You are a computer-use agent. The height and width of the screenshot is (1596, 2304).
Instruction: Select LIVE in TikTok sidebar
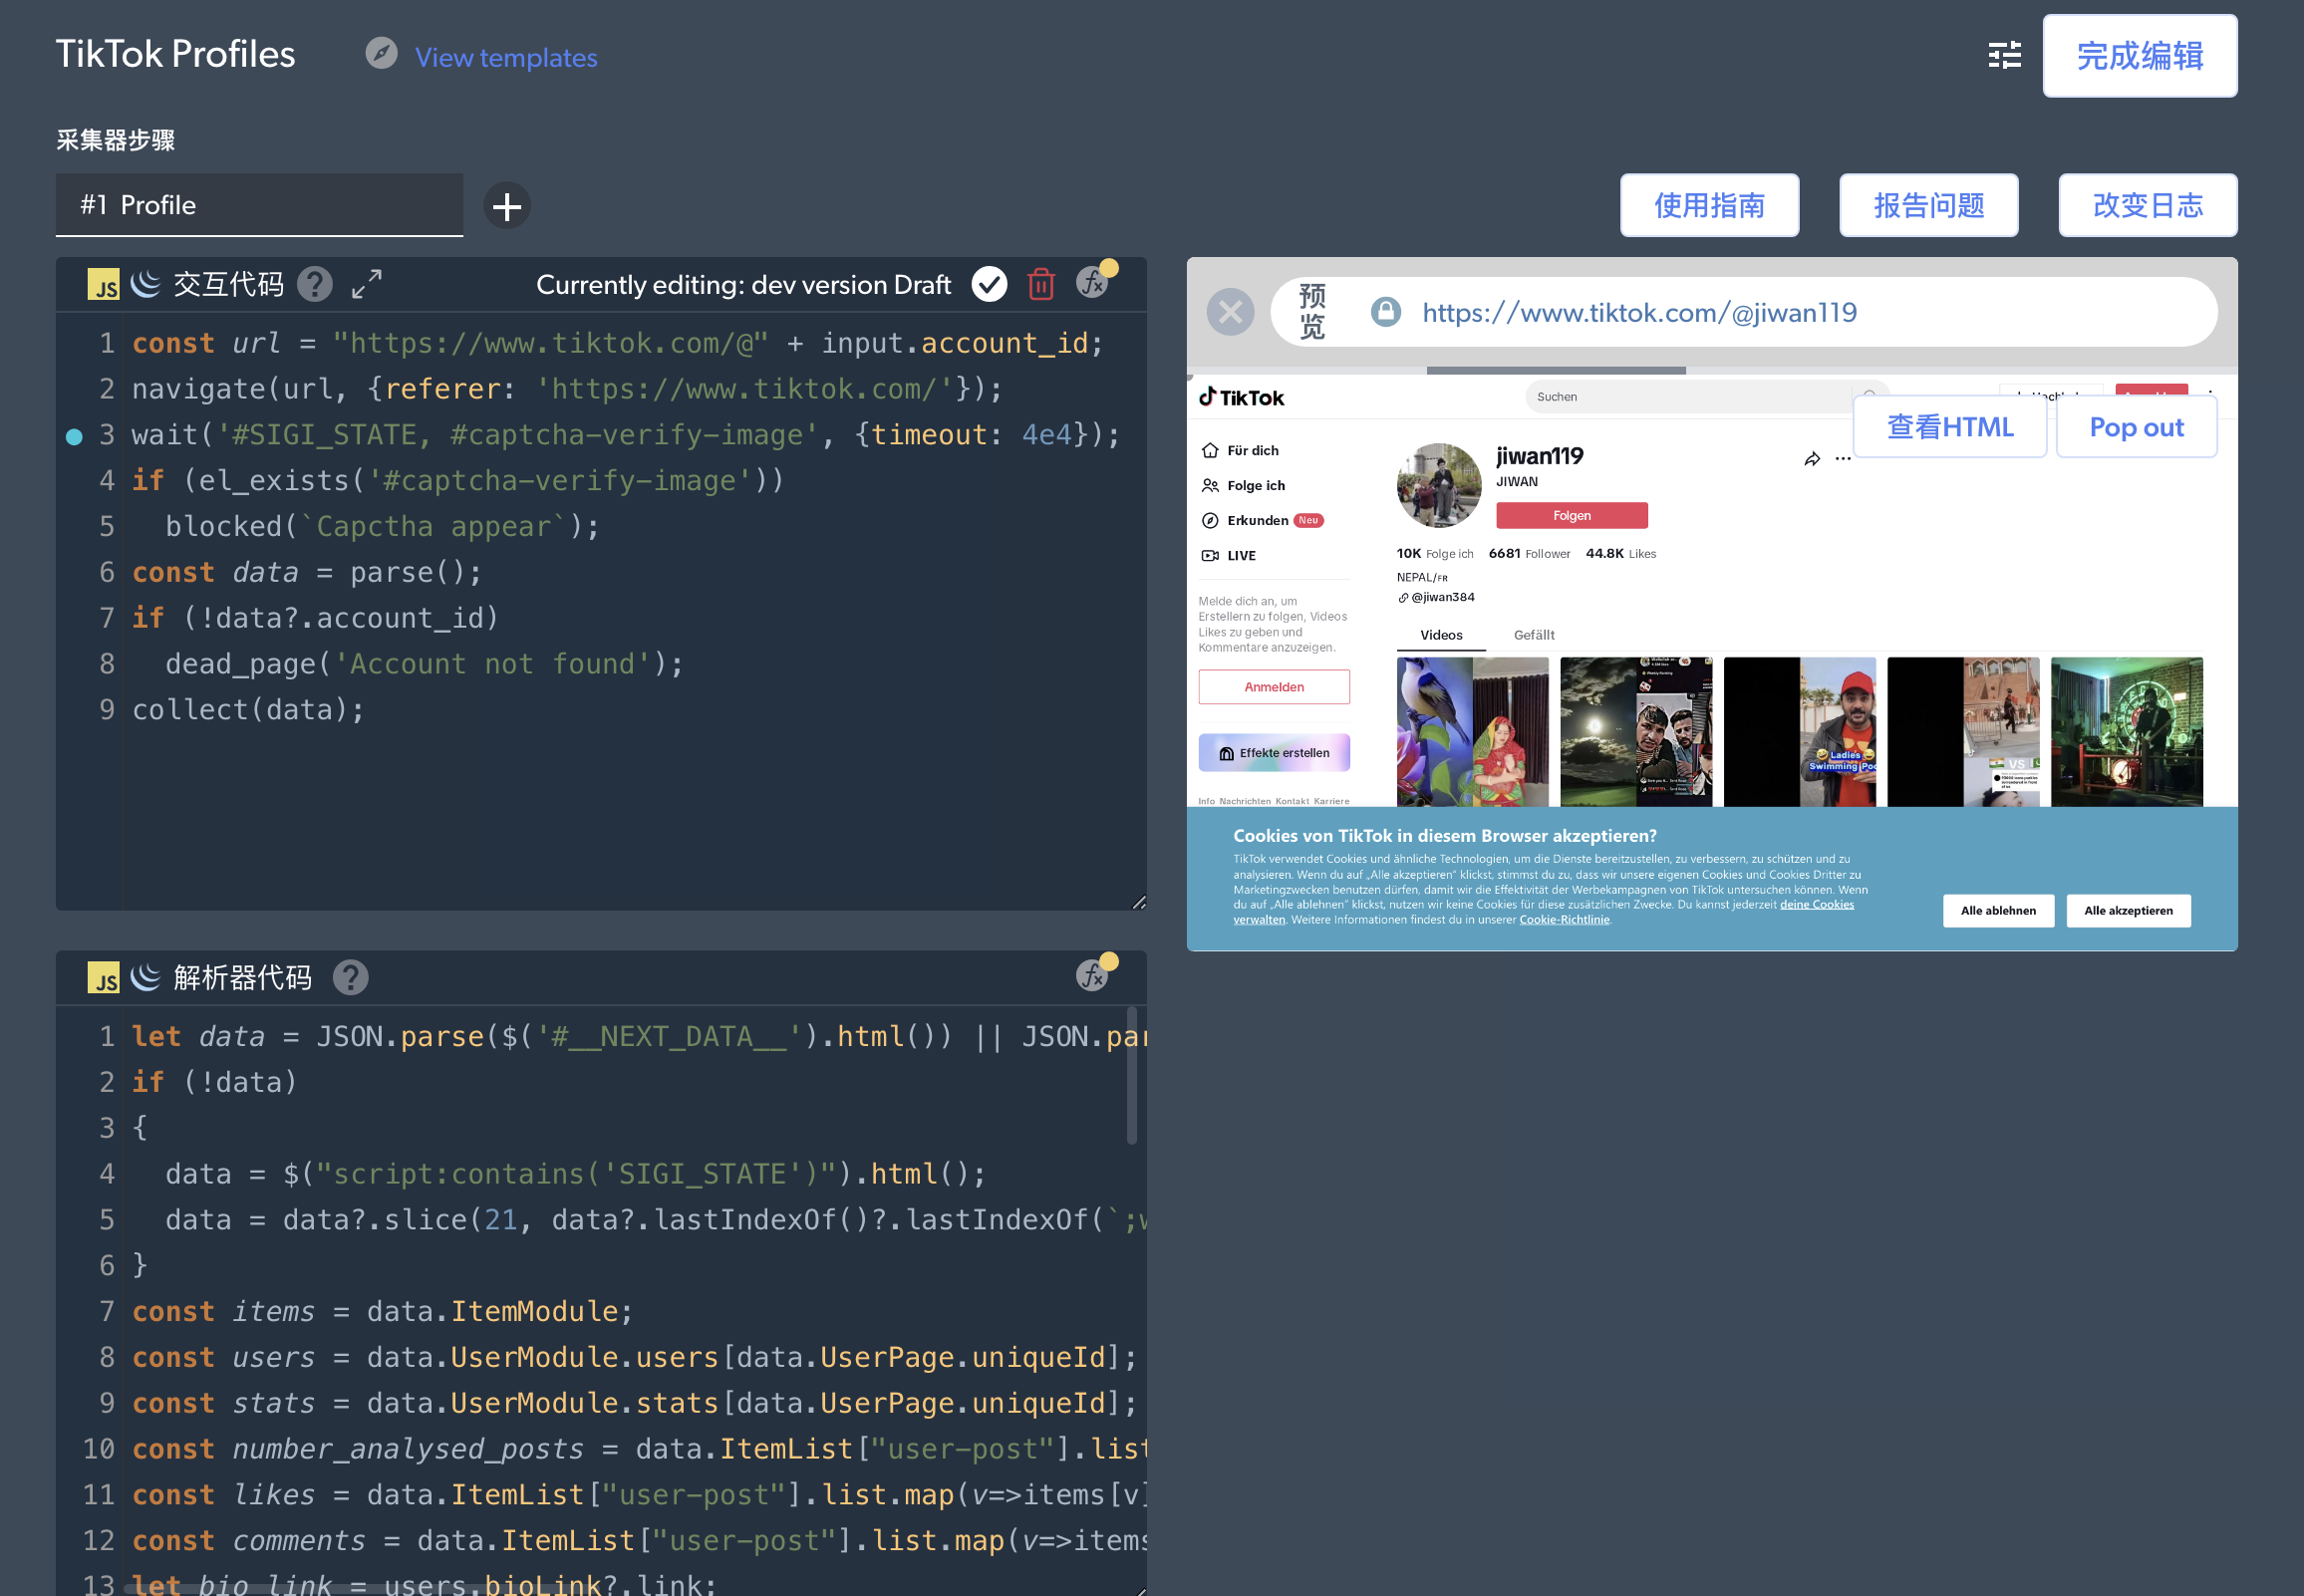click(1227, 556)
